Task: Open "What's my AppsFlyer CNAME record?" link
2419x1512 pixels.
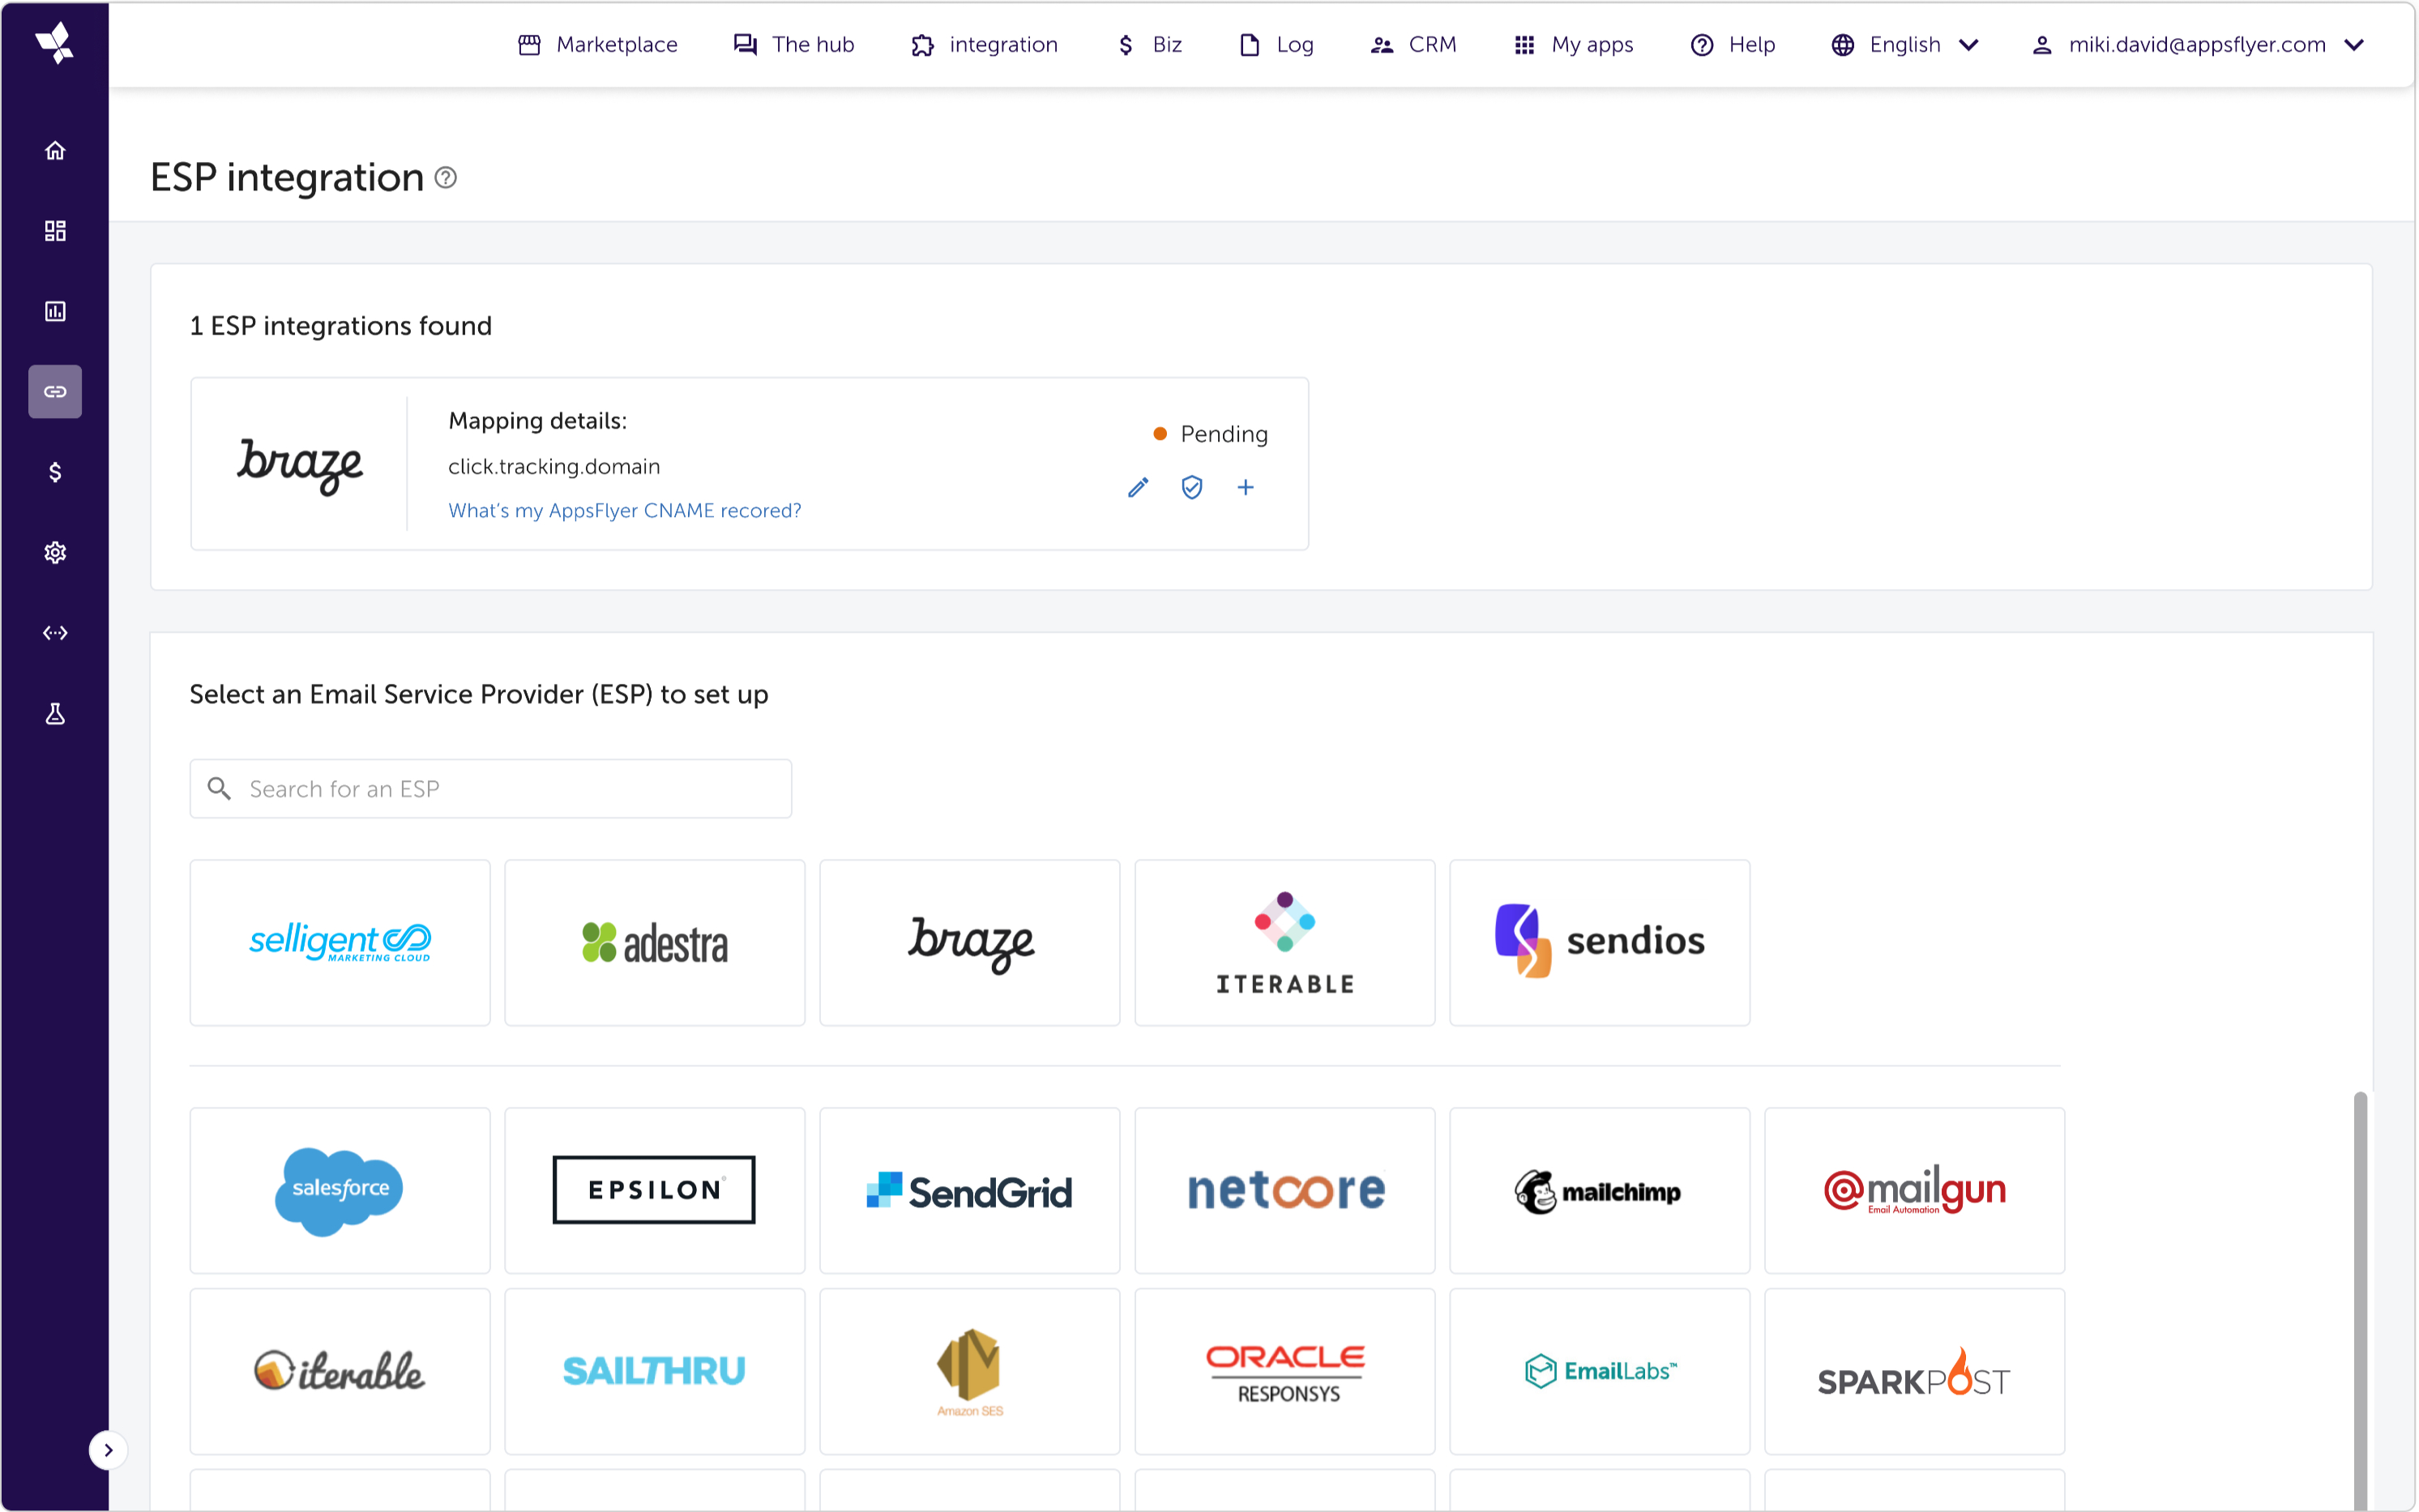Action: (624, 511)
